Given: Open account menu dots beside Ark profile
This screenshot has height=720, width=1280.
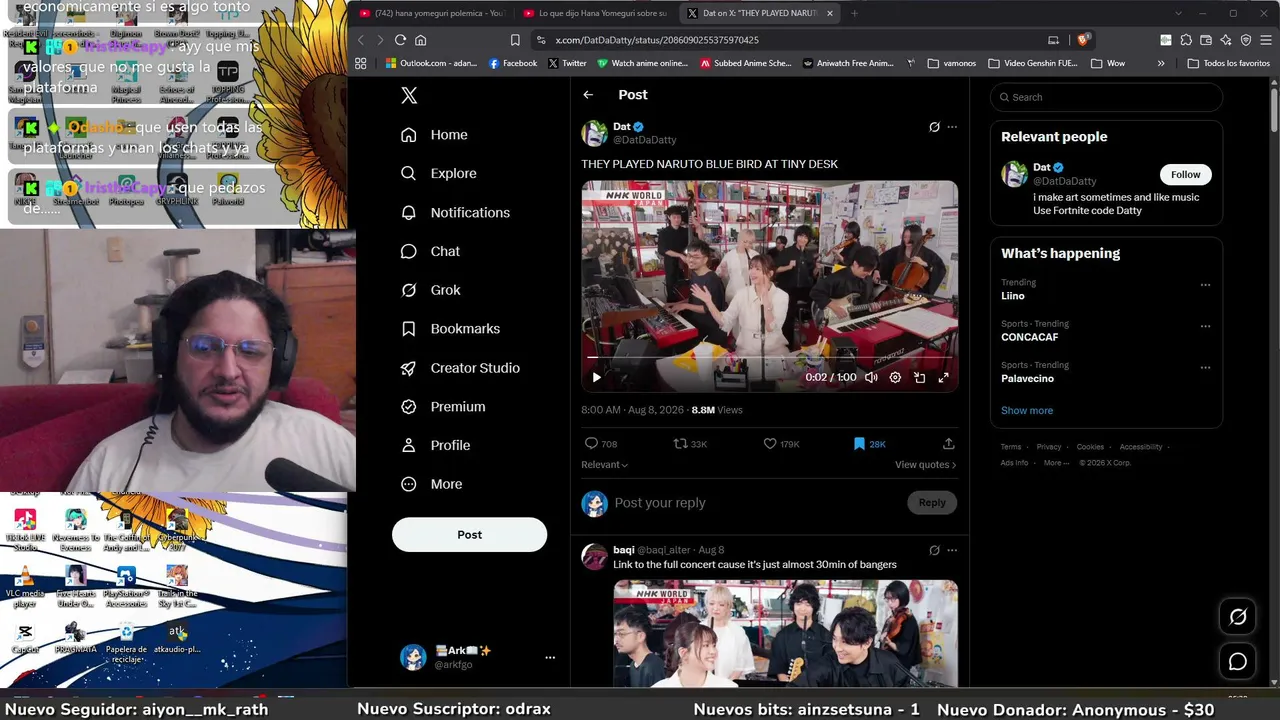Looking at the screenshot, I should tap(550, 657).
